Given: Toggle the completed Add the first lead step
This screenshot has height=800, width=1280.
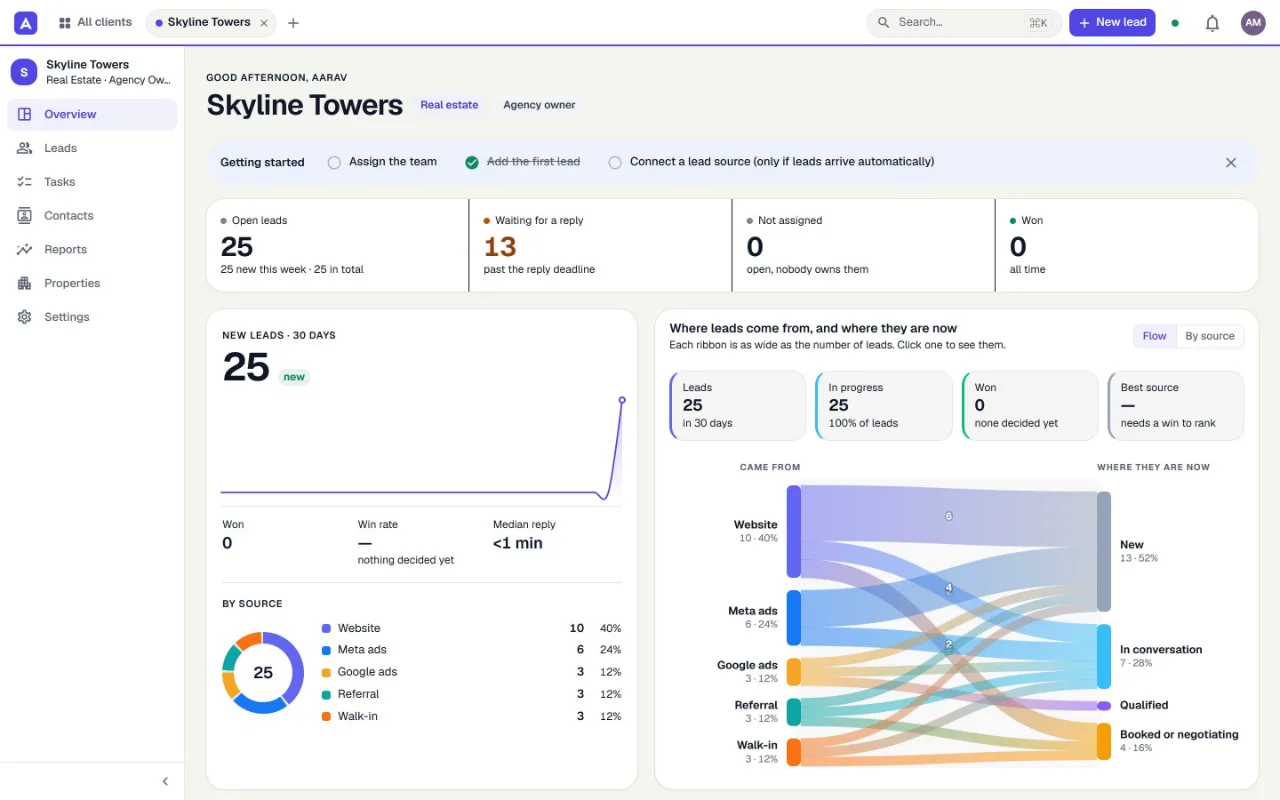Looking at the screenshot, I should [472, 162].
